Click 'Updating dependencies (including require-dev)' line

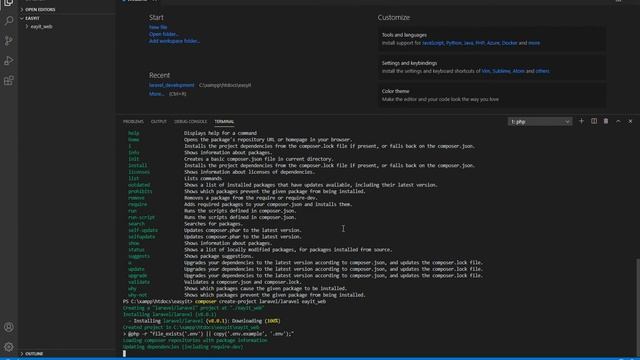pos(182,347)
